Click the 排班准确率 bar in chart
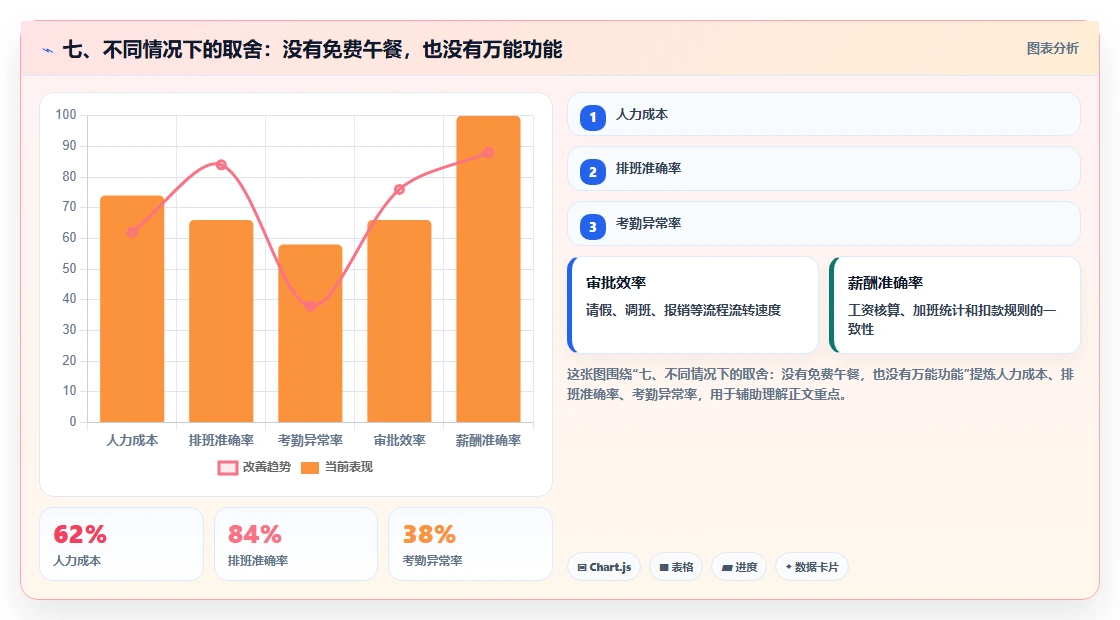The width and height of the screenshot is (1120, 620). pyautogui.click(x=221, y=321)
